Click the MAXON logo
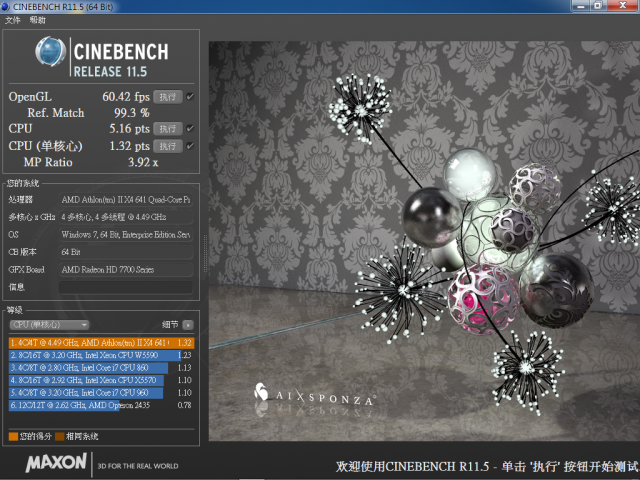 point(56,462)
